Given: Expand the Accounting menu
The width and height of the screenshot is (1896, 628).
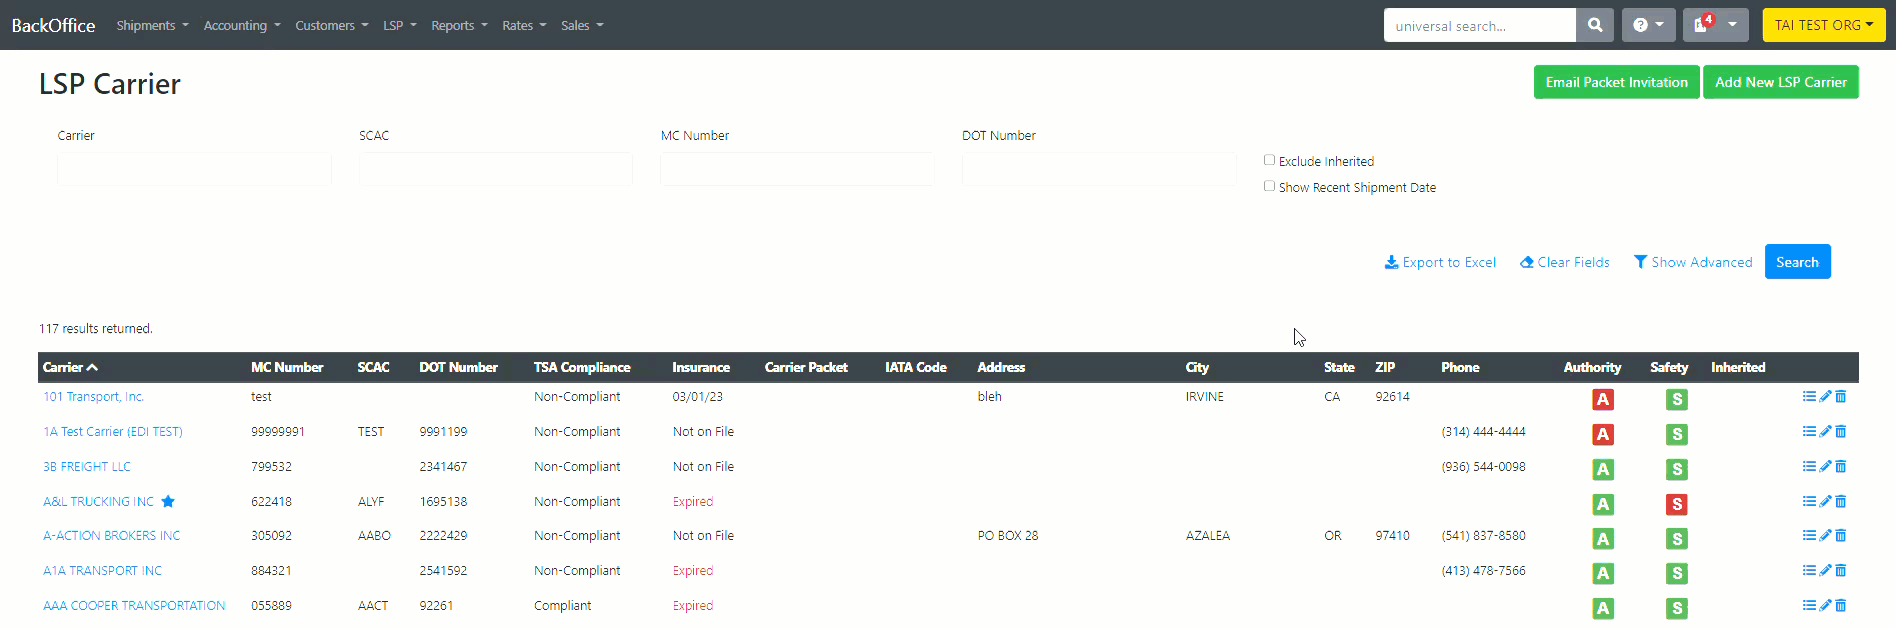Looking at the screenshot, I should tap(242, 25).
